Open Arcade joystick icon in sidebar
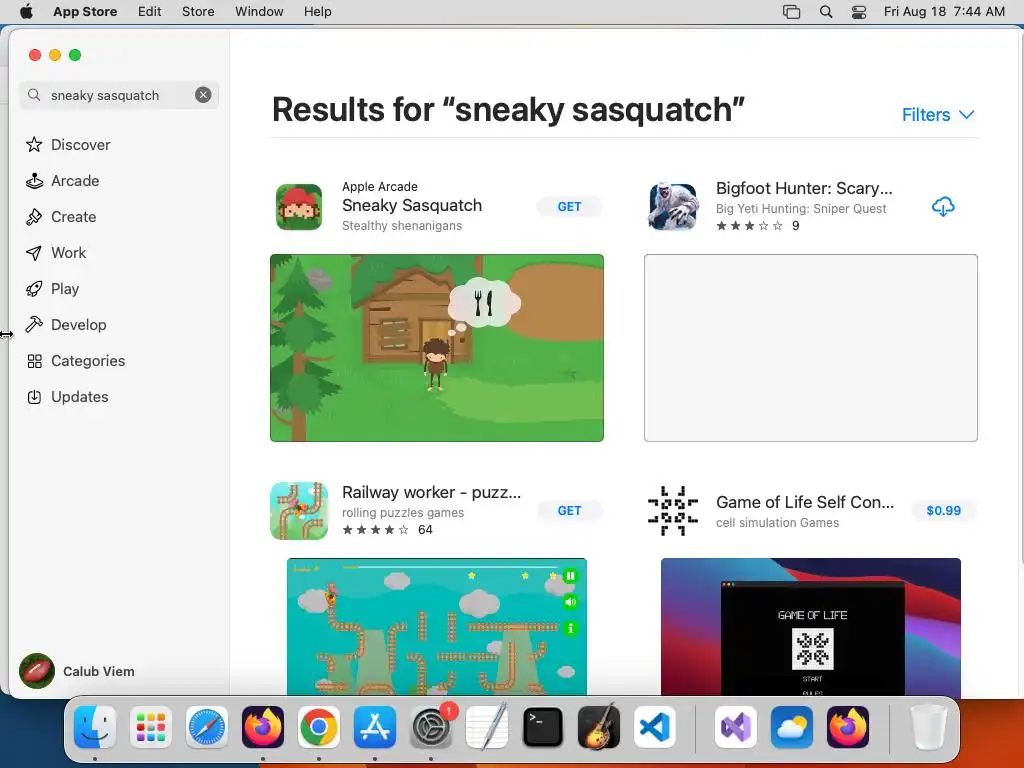 coord(34,181)
